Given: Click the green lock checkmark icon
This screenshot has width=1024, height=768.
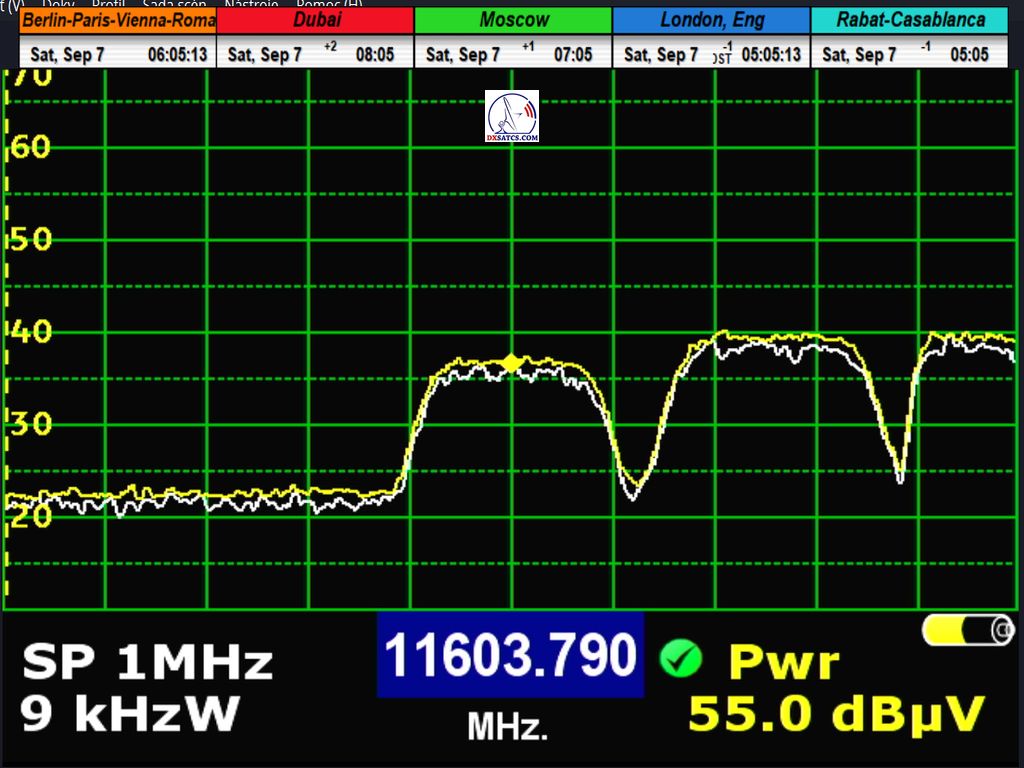Looking at the screenshot, I should 679,658.
